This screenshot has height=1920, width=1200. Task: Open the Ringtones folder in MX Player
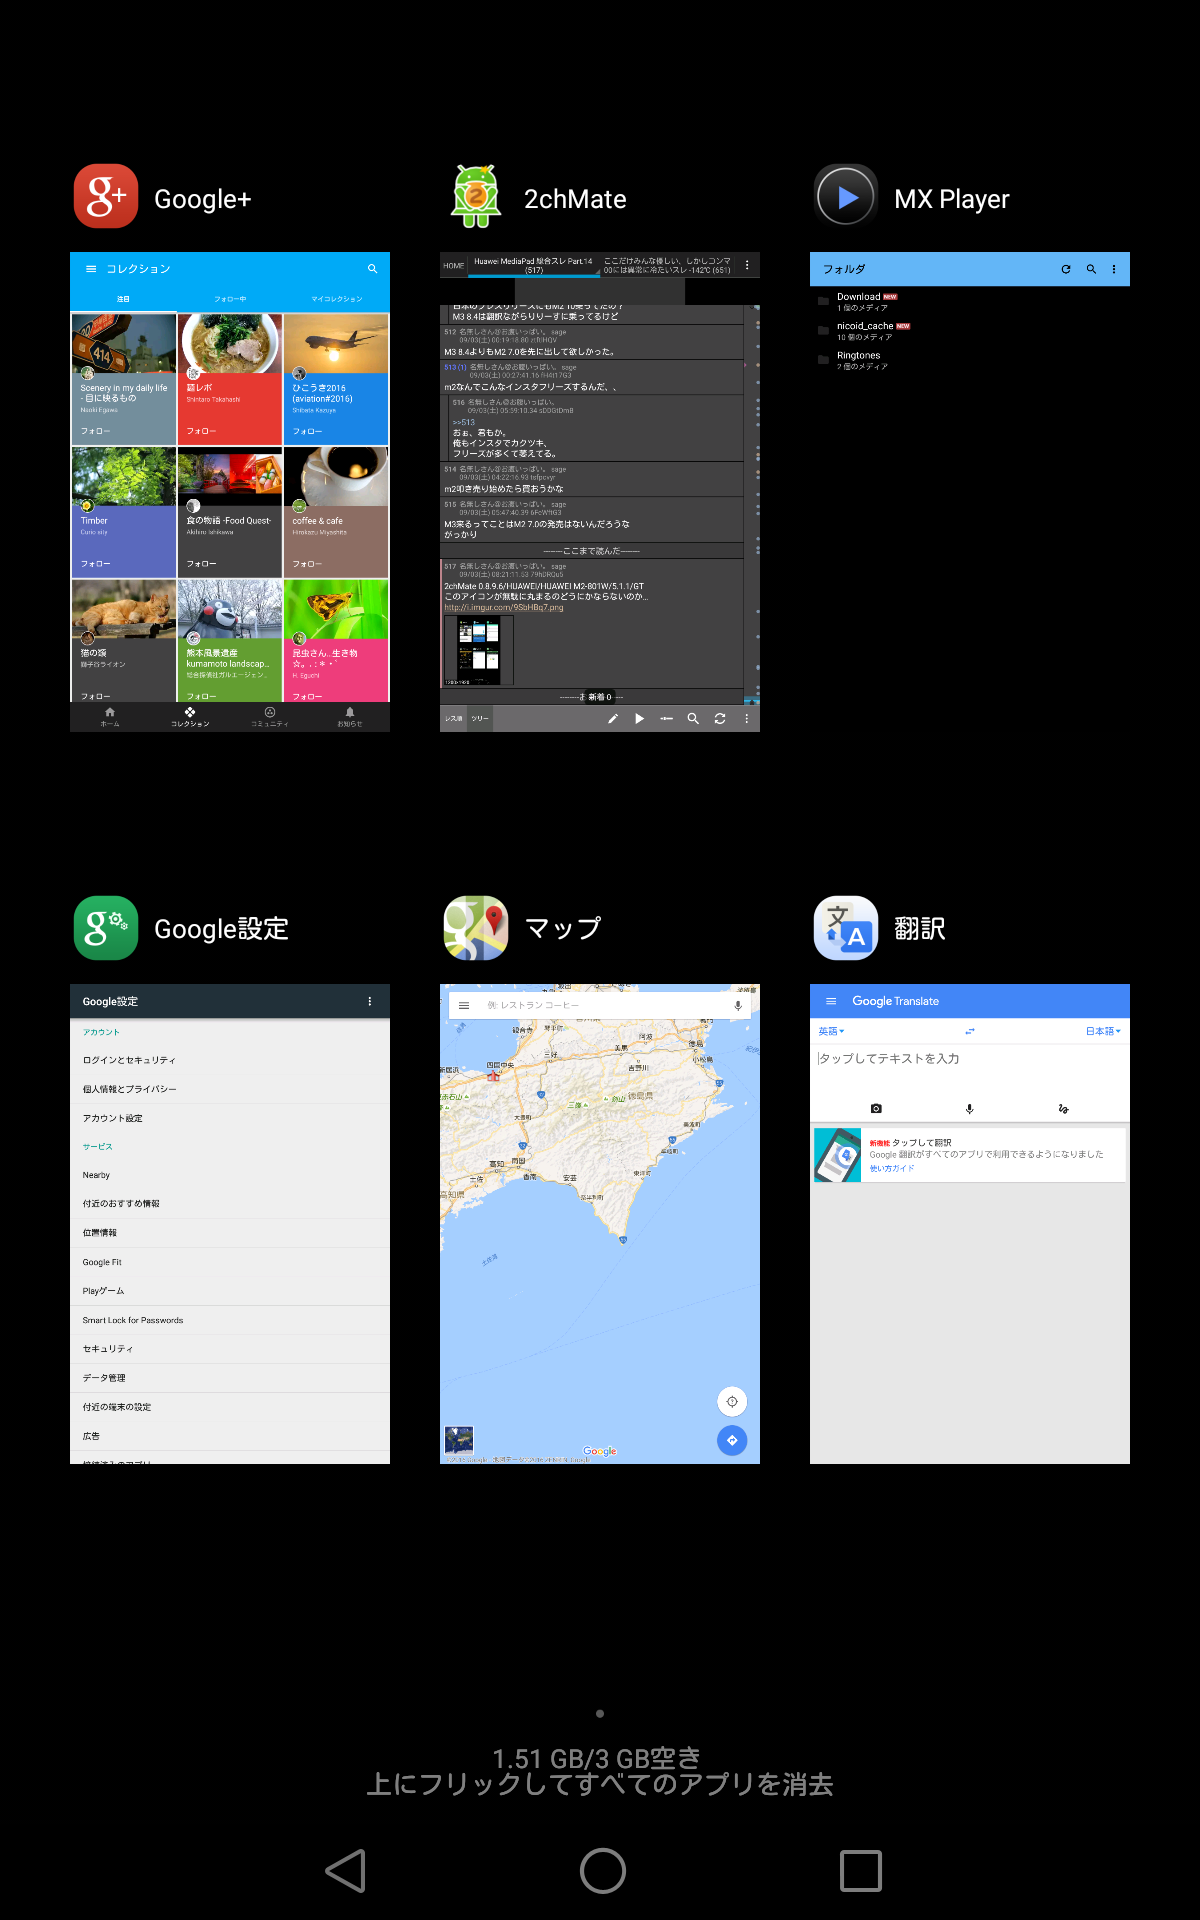click(x=970, y=360)
